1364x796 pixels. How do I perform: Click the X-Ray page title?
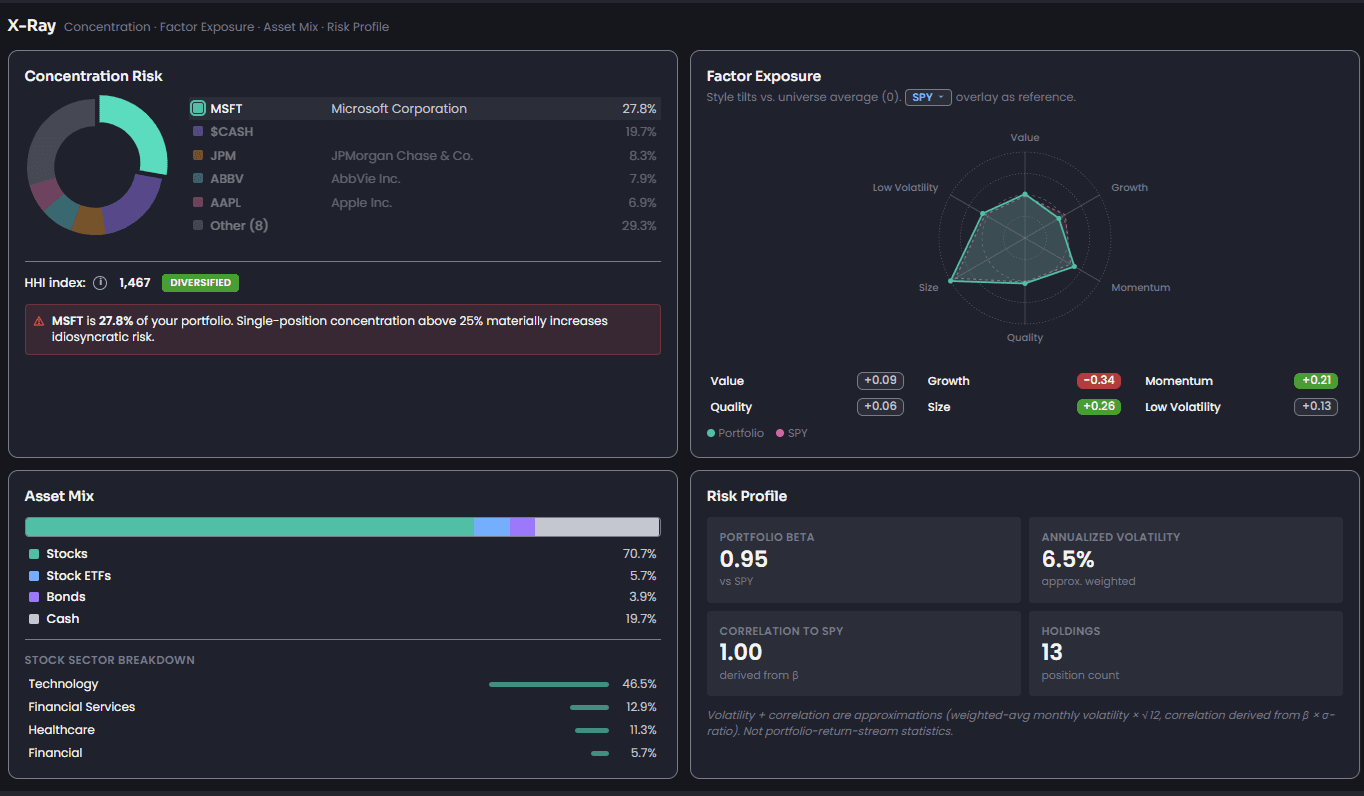tap(32, 26)
